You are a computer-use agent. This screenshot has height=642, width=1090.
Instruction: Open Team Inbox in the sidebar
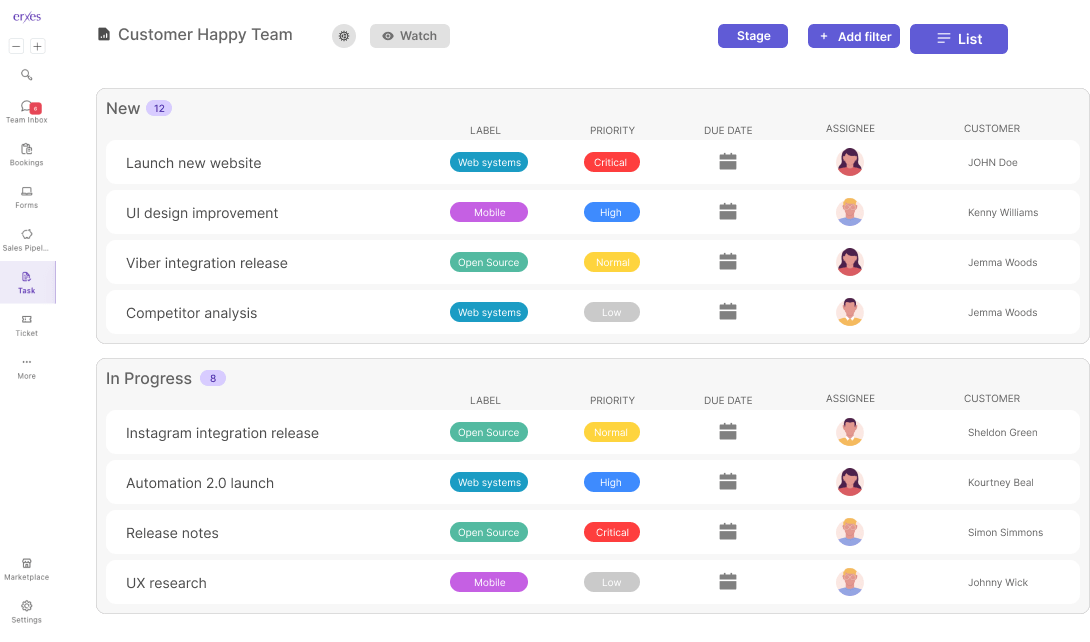pos(26,111)
